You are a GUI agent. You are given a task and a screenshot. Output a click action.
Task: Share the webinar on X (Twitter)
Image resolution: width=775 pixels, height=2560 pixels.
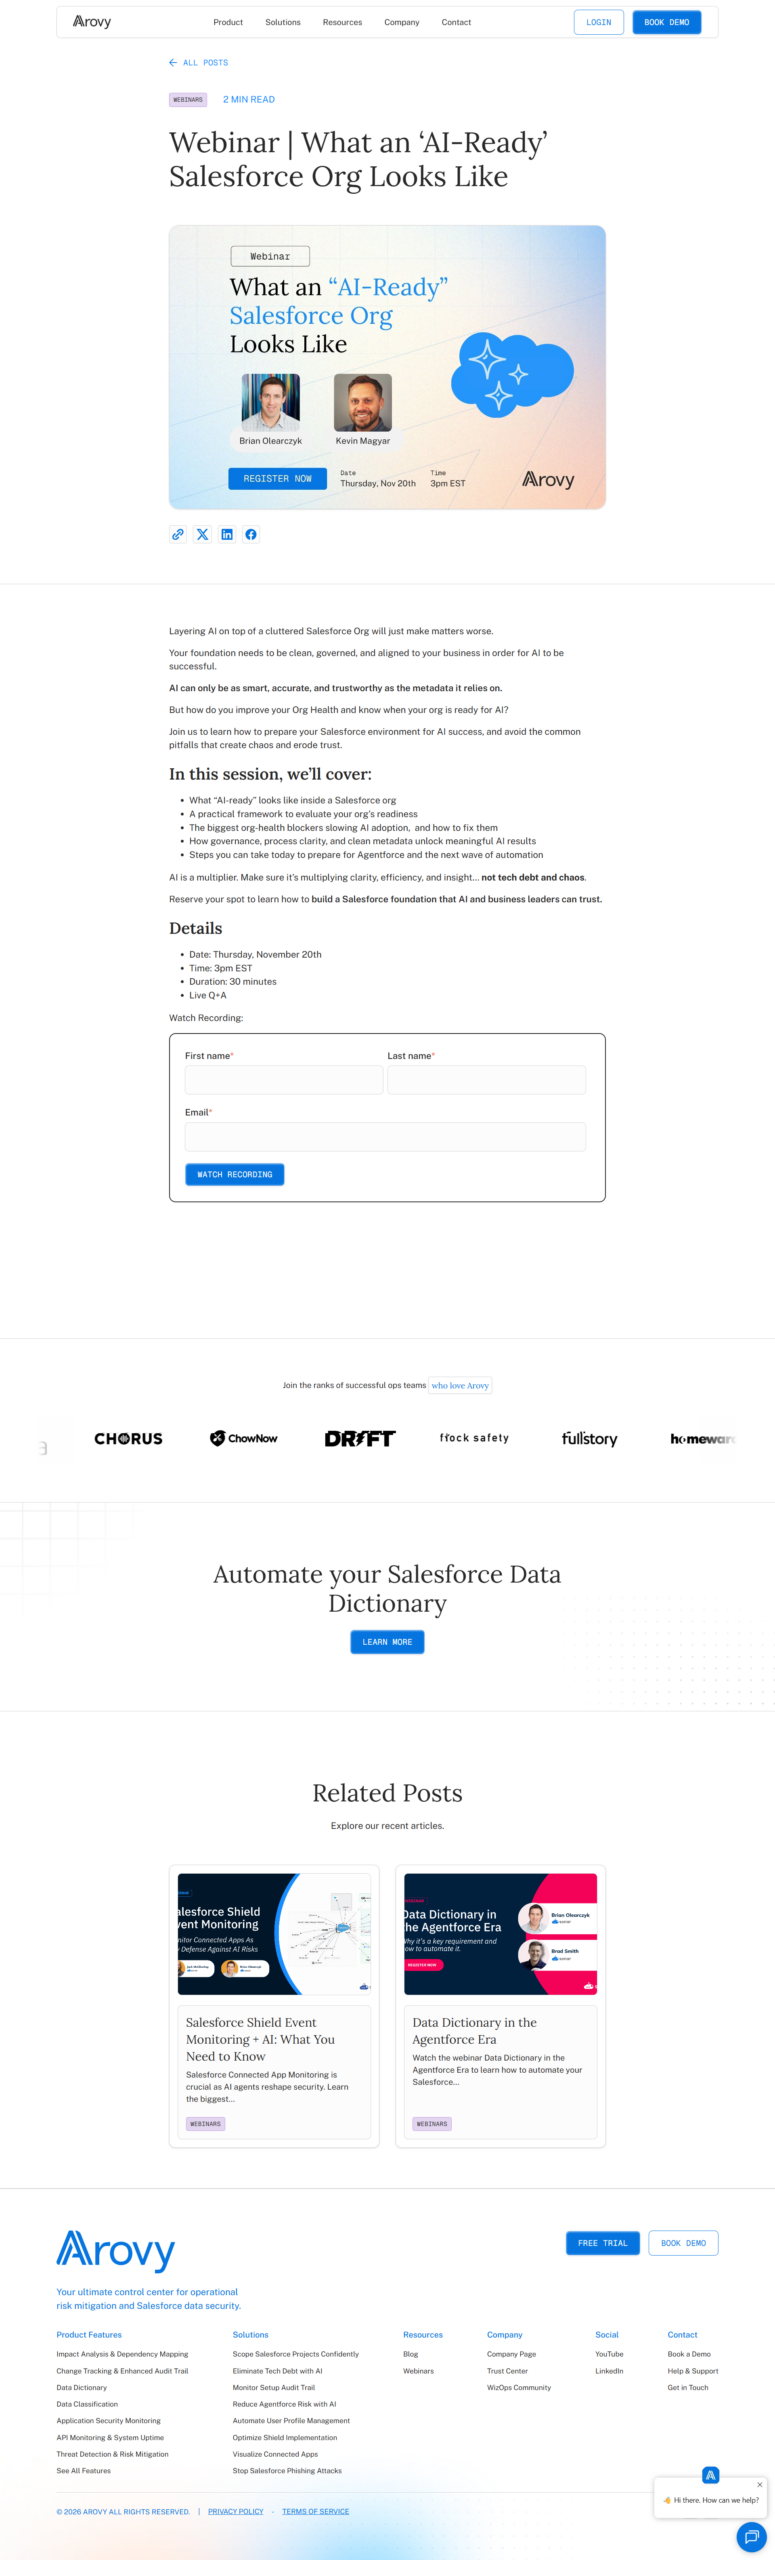pyautogui.click(x=202, y=535)
